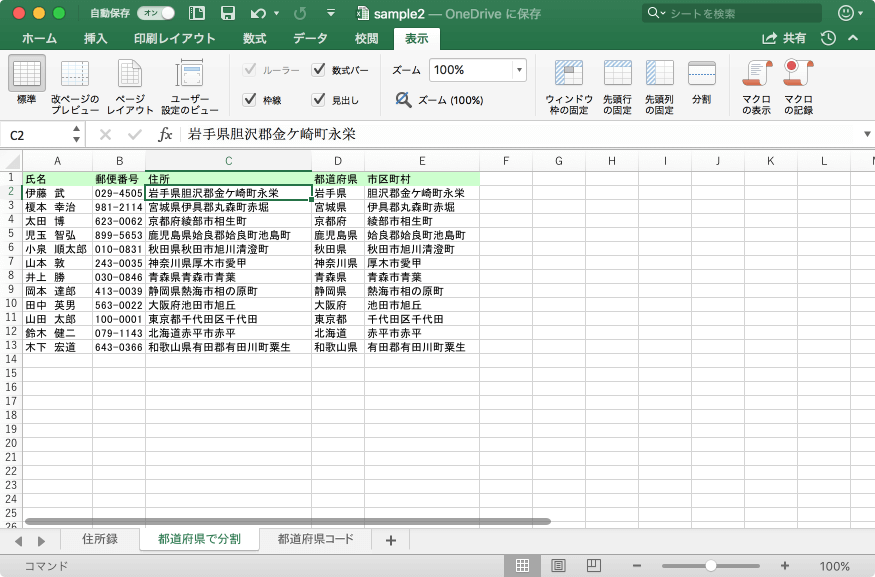Open 改ページのプレビュー view

[75, 85]
